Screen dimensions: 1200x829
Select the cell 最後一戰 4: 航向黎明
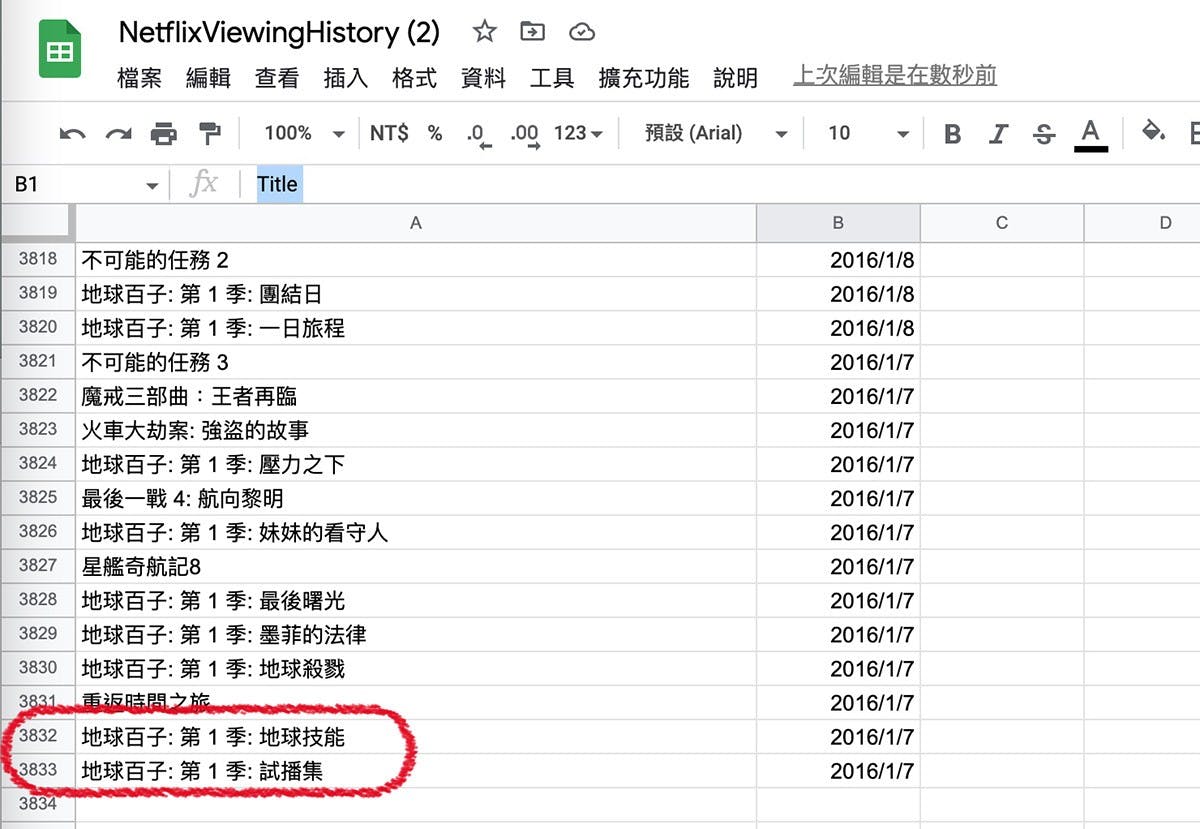416,498
